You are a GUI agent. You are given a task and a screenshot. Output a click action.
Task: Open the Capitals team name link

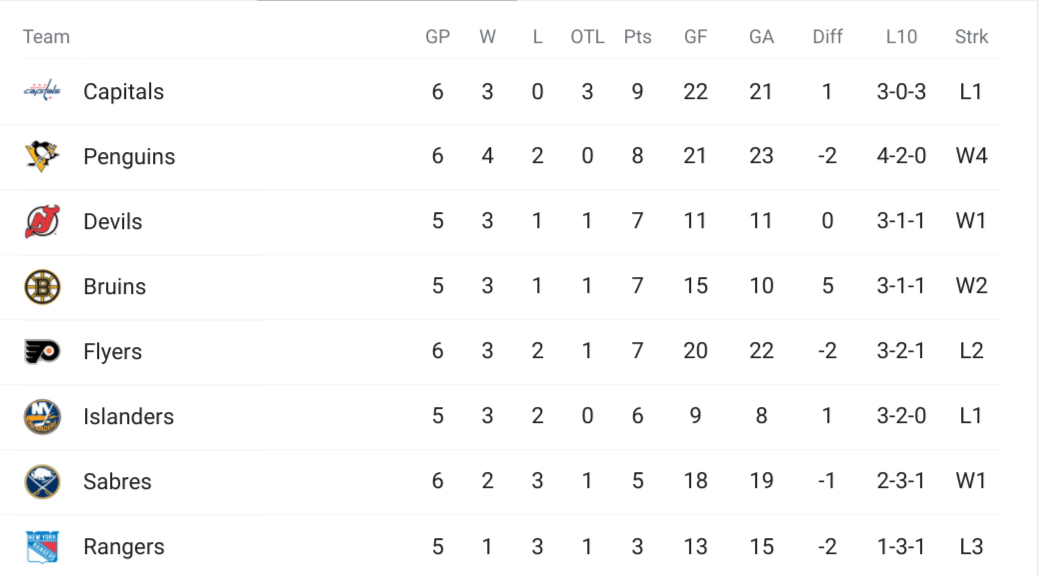124,91
